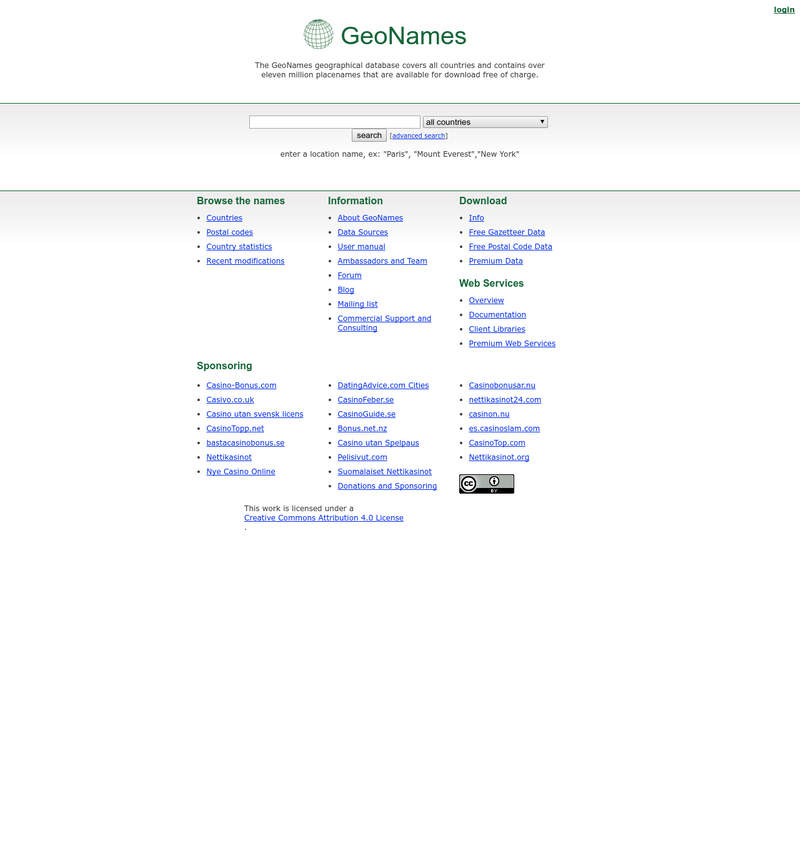Visit the Pelisivut.com link

362,458
